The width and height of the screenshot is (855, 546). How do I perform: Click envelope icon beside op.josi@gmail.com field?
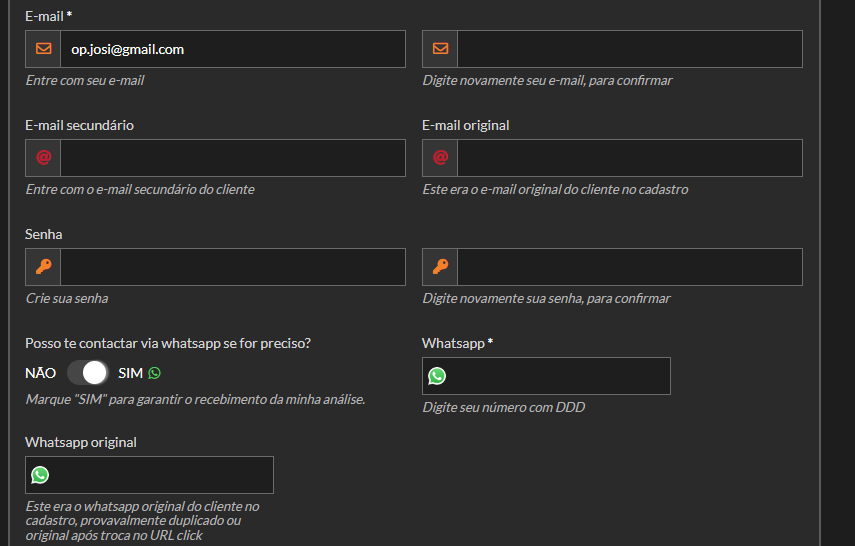click(43, 49)
